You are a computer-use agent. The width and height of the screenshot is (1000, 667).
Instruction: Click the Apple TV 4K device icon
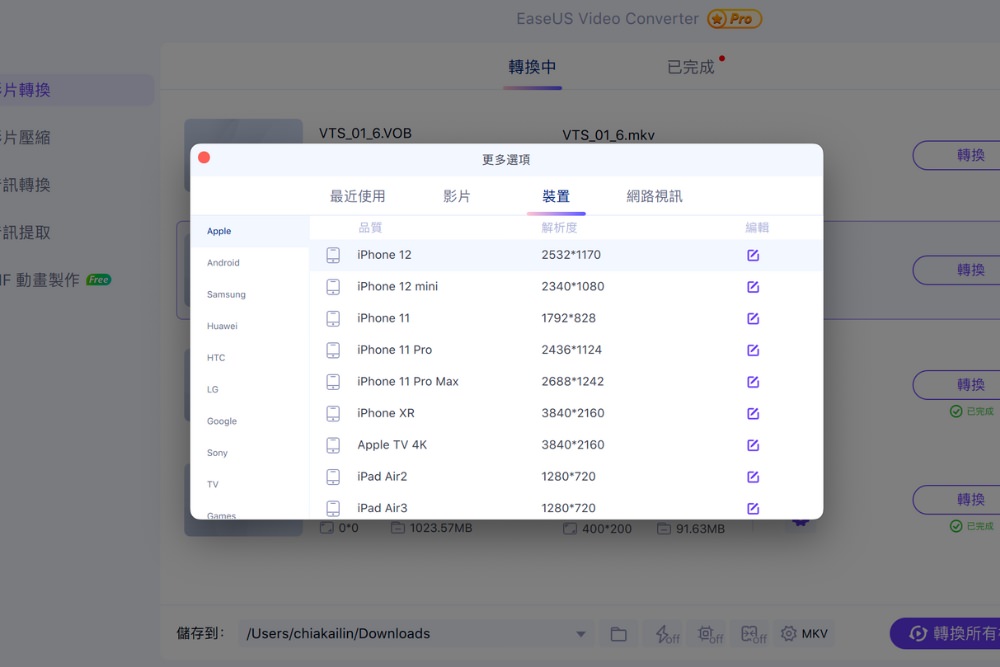pos(333,445)
